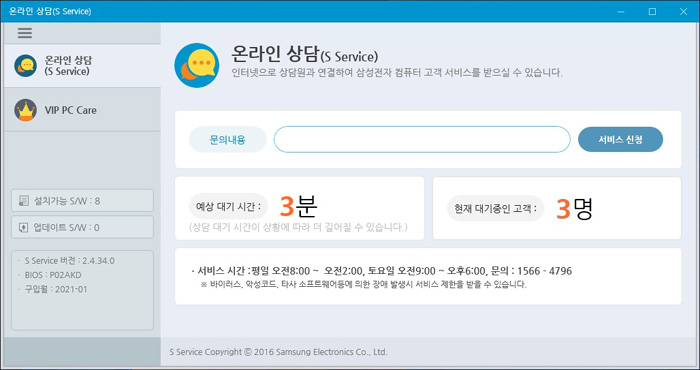Click the 업데이트 S/W download icon
Screen dimensions: 700x370
pyautogui.click(x=24, y=228)
